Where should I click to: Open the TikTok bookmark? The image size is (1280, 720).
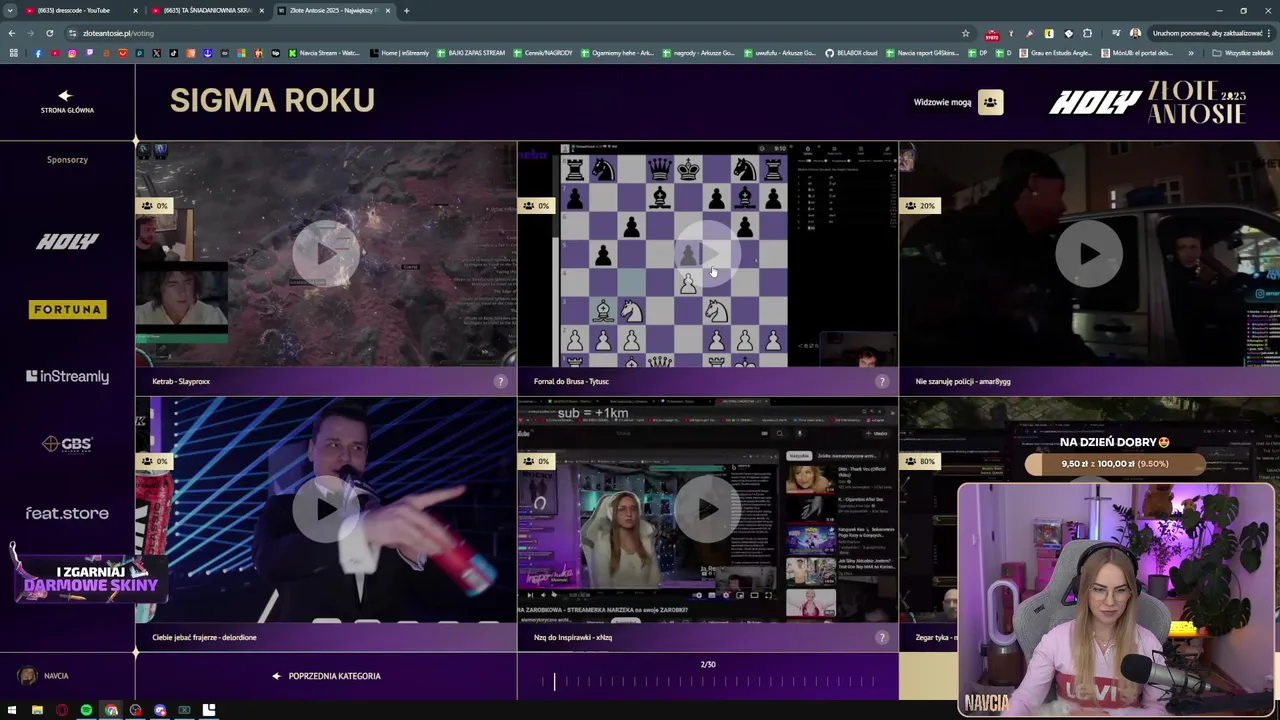(173, 53)
